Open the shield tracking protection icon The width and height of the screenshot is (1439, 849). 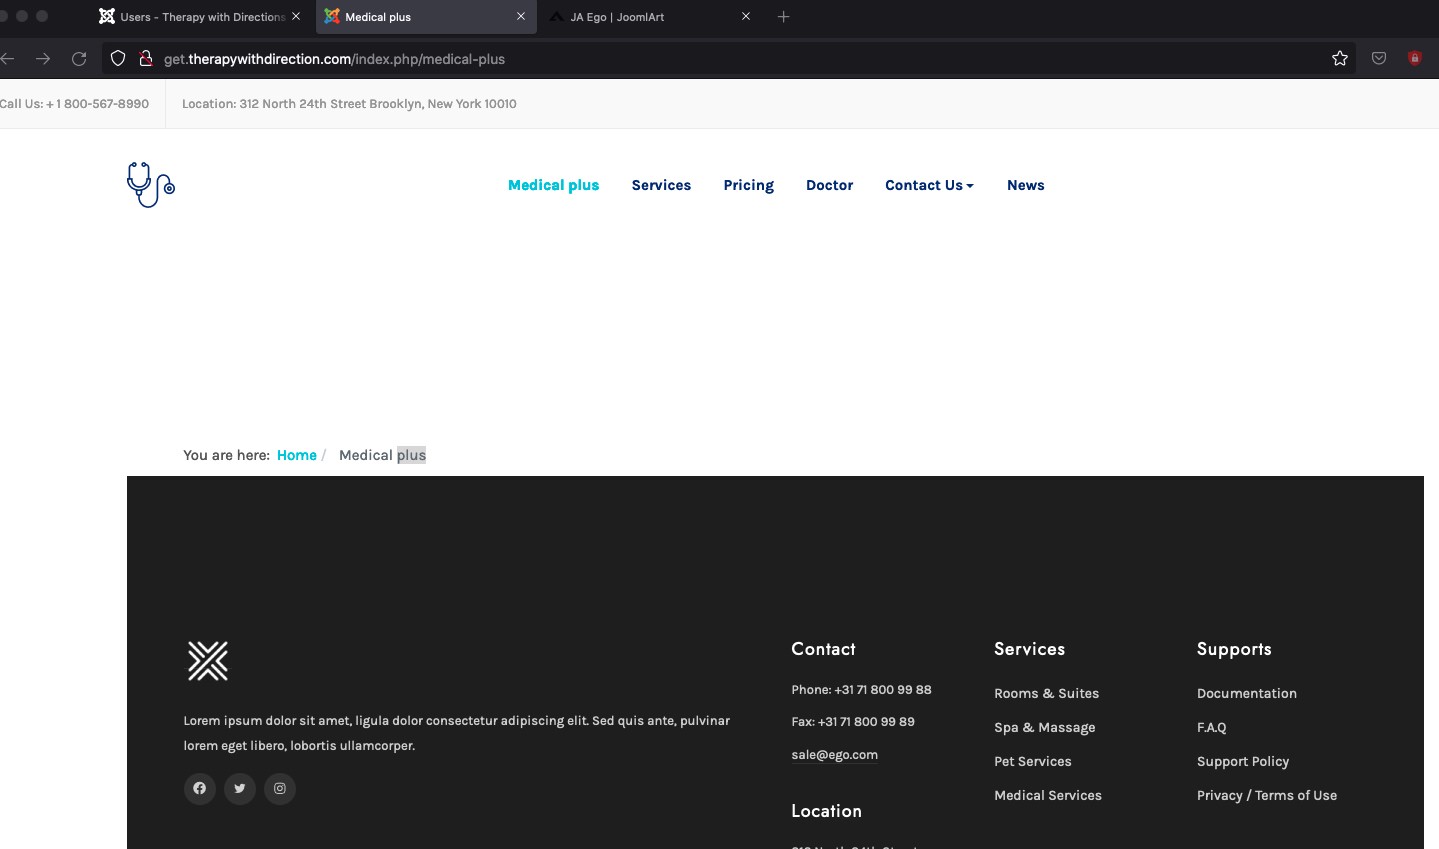pos(118,59)
